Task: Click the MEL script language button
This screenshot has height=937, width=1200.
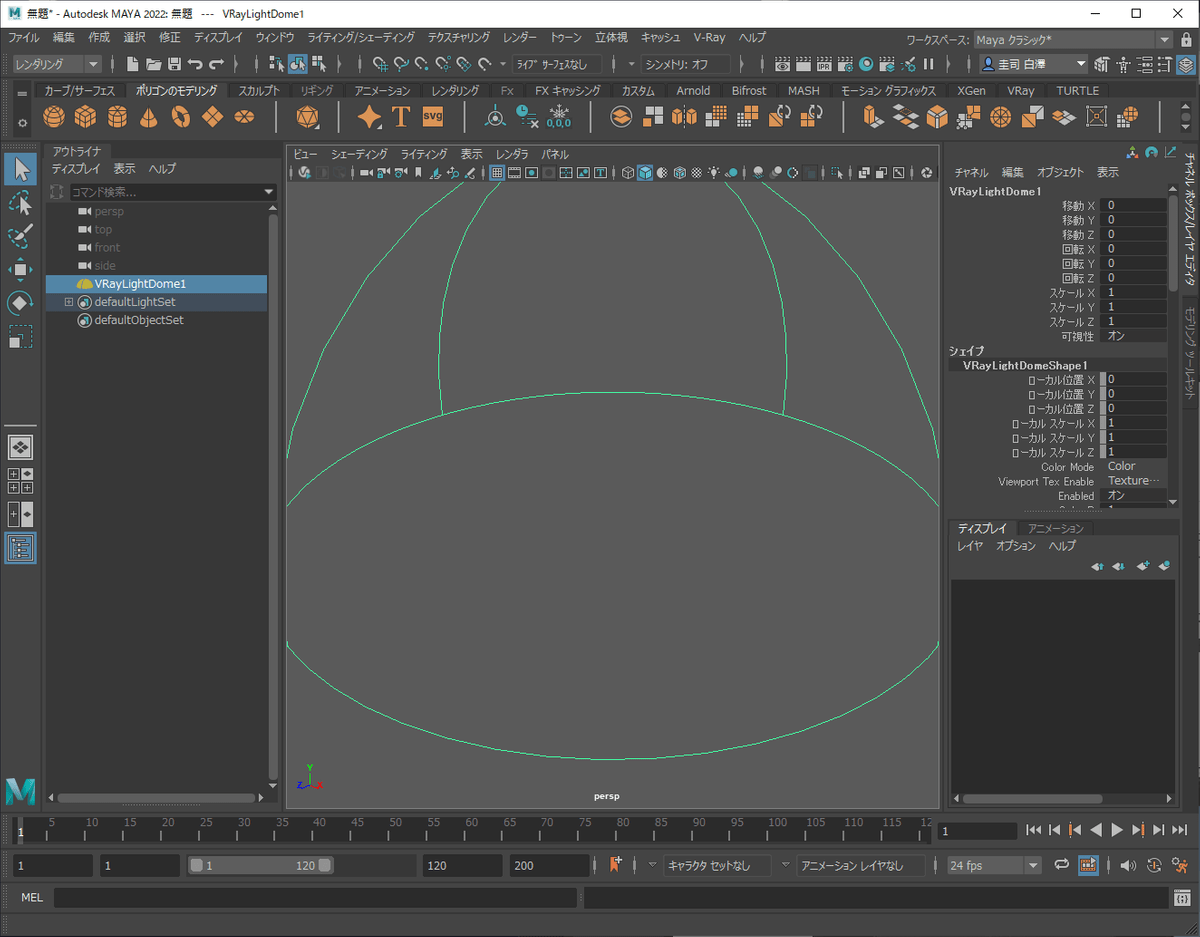Action: click(32, 898)
